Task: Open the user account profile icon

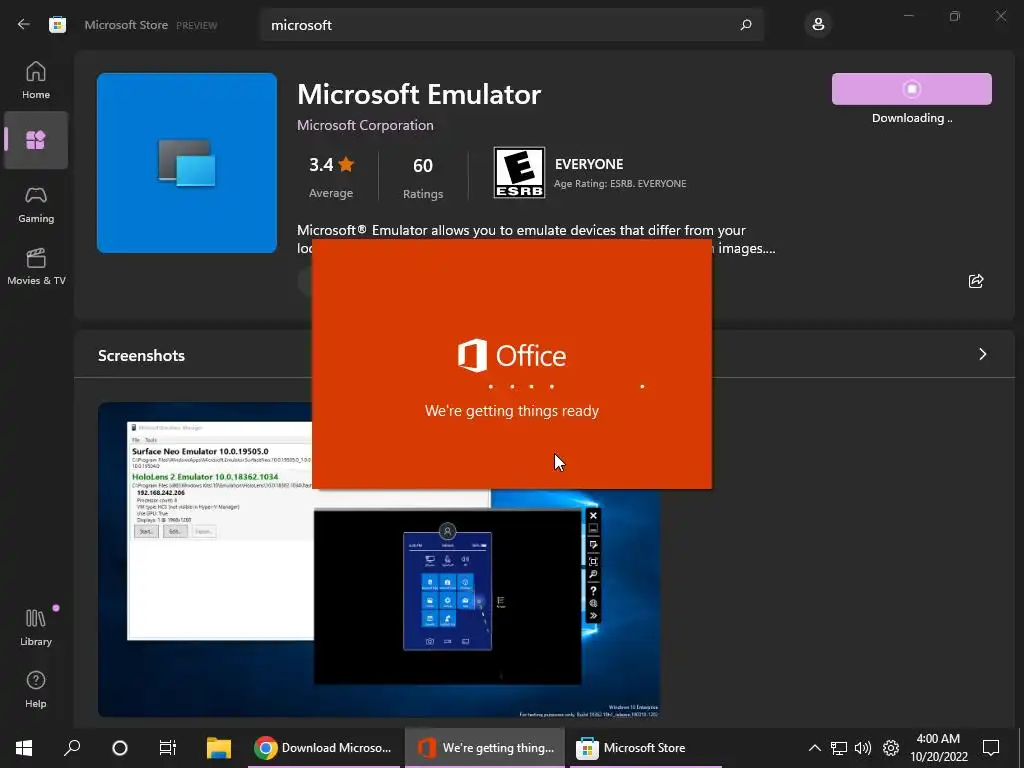Action: tap(818, 25)
